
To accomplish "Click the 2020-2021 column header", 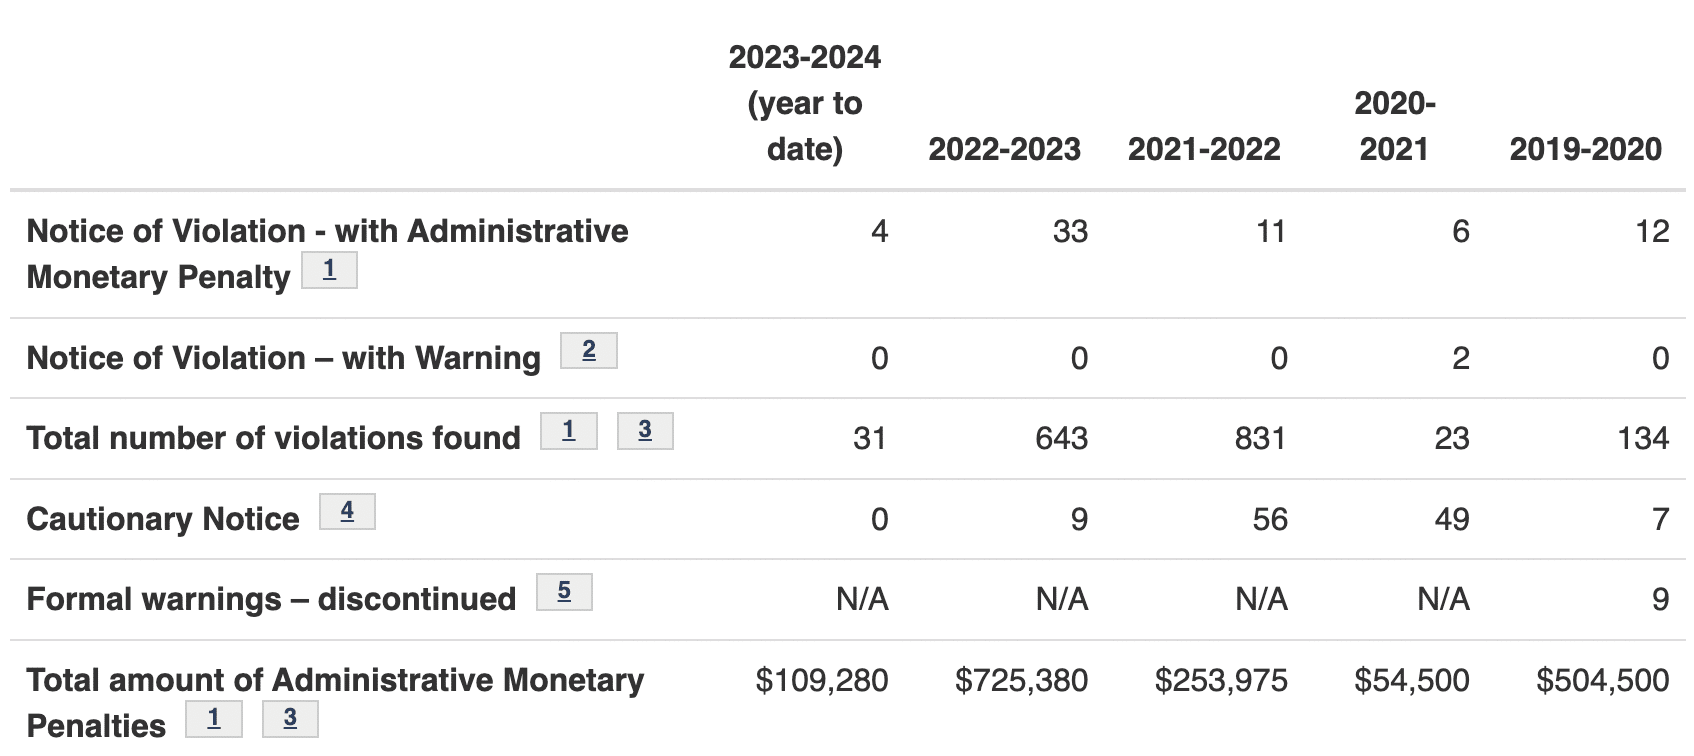I will [1394, 126].
